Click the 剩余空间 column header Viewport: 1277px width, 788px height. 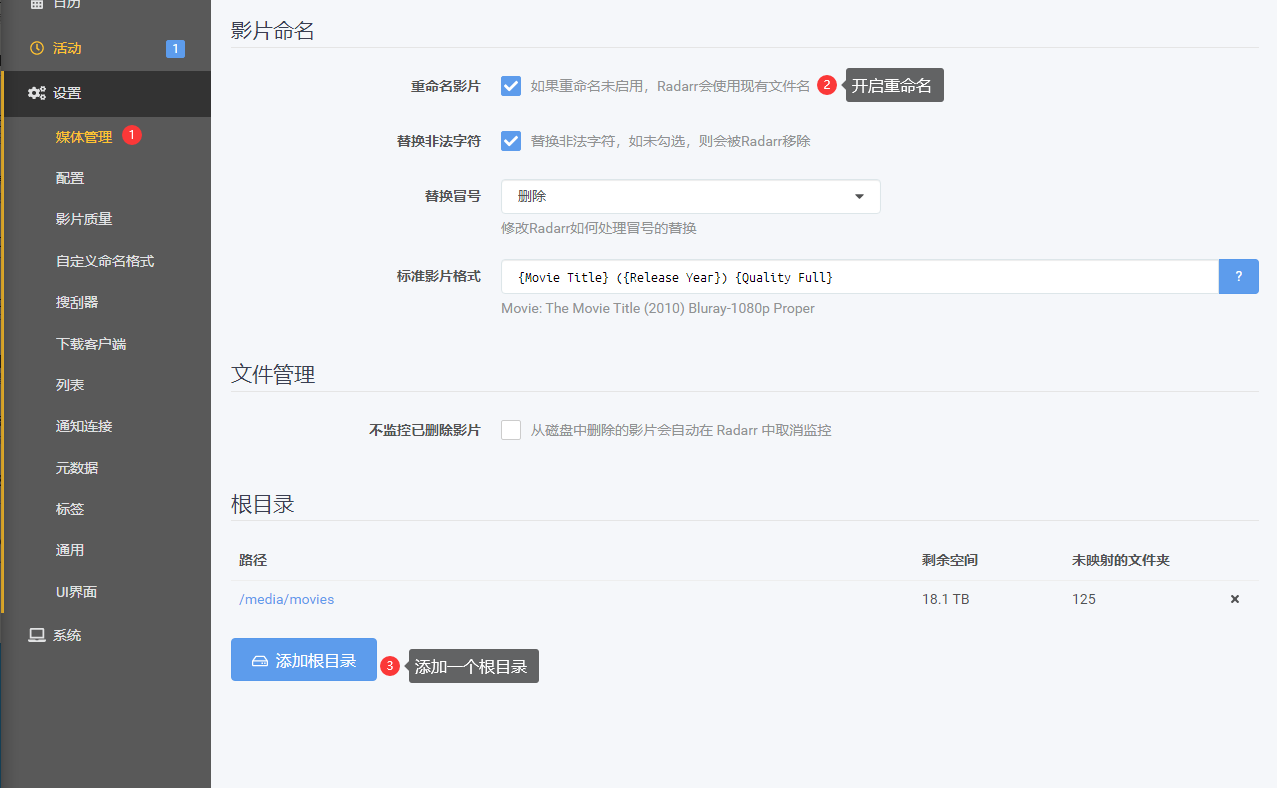950,560
